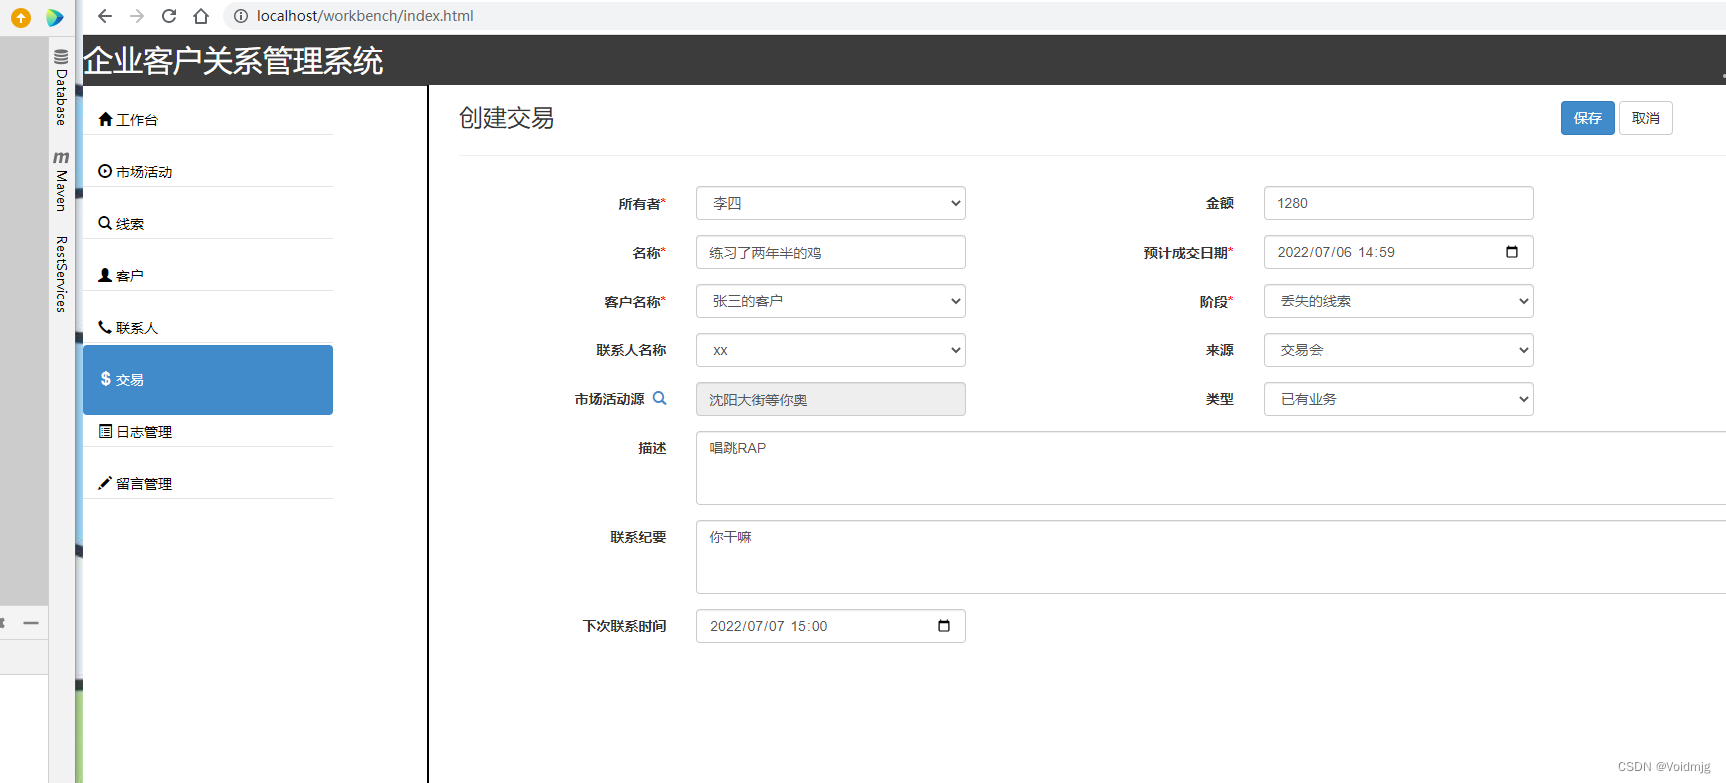Open the 联系人名称 dropdown showing xx
This screenshot has width=1726, height=783.
[831, 350]
